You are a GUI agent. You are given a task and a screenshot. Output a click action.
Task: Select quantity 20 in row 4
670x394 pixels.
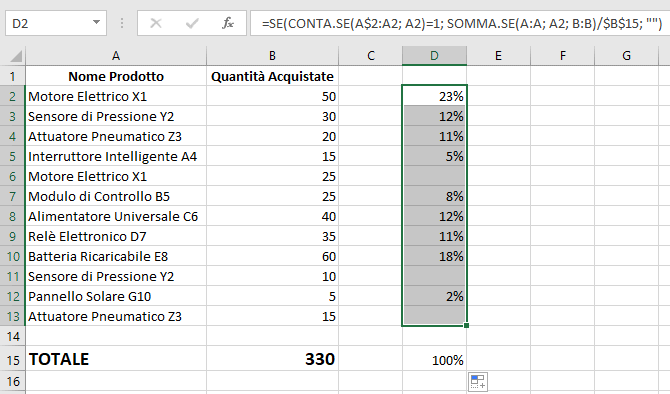point(272,136)
